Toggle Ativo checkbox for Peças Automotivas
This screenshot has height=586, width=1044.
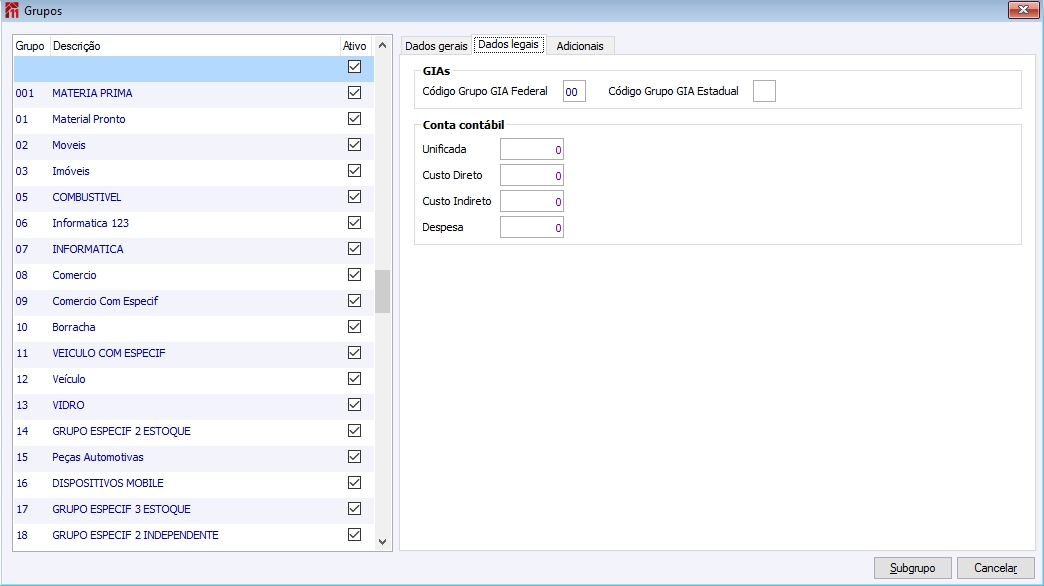coord(354,456)
